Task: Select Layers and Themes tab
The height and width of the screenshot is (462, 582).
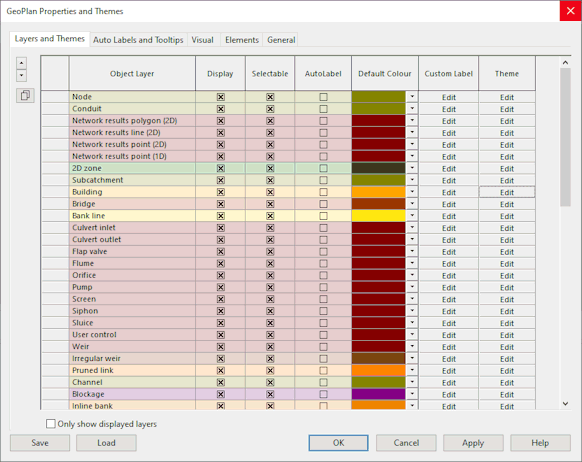Action: pos(50,39)
